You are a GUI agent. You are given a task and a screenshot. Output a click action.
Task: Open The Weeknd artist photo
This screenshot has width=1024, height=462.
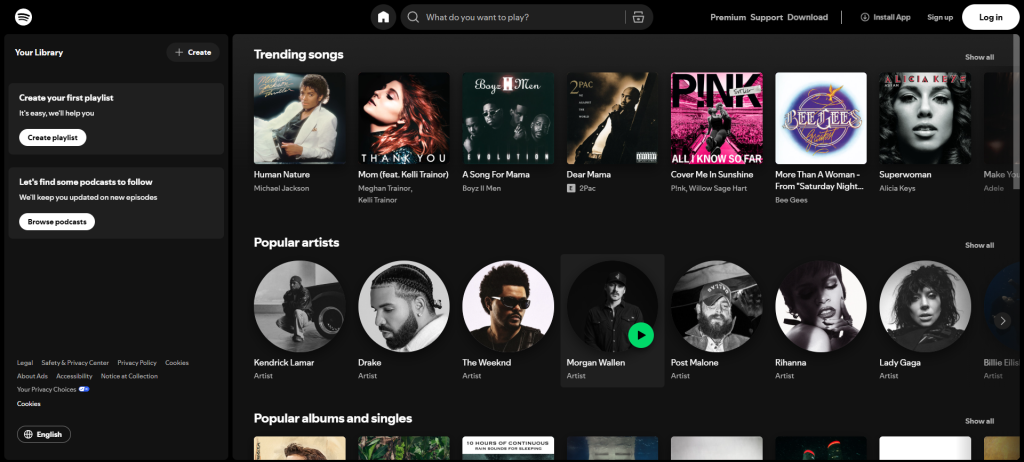coord(508,306)
